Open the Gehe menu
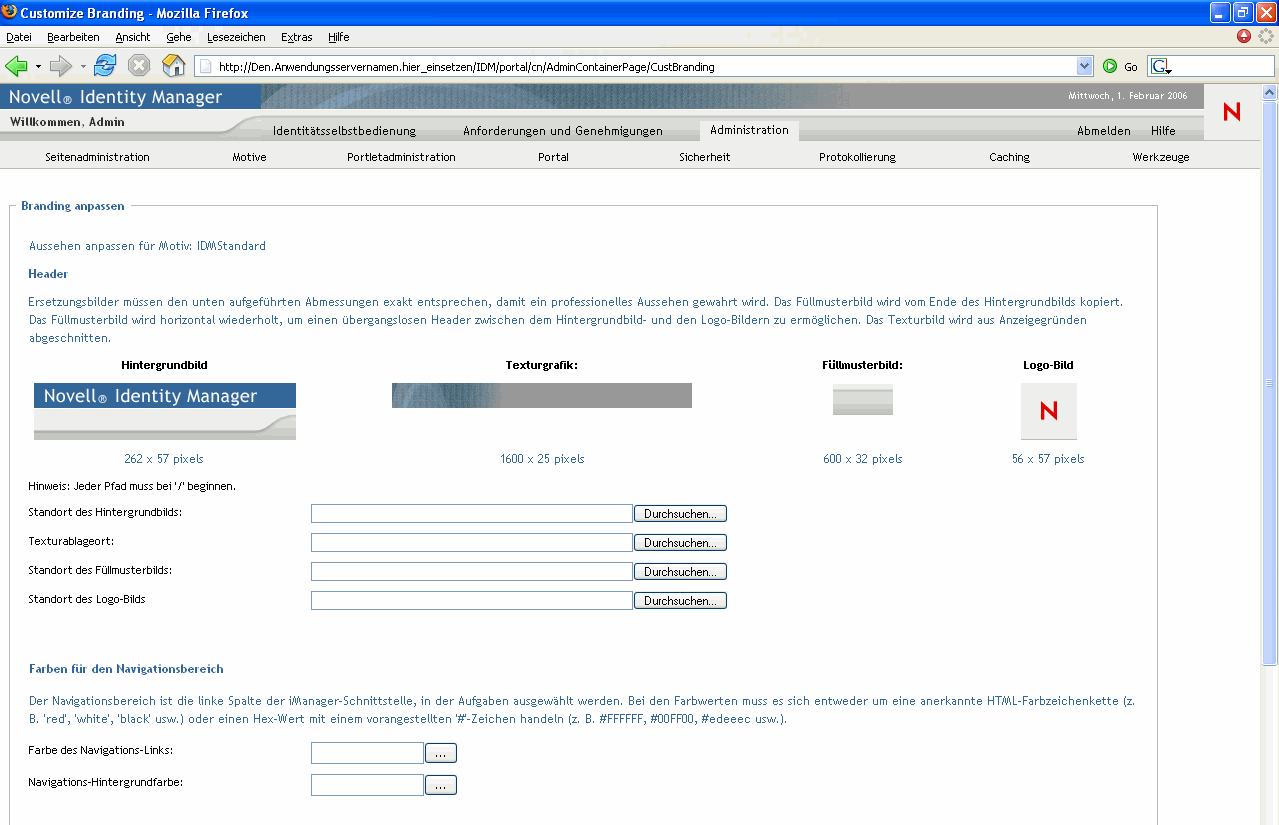Image resolution: width=1279 pixels, height=825 pixels. click(179, 37)
